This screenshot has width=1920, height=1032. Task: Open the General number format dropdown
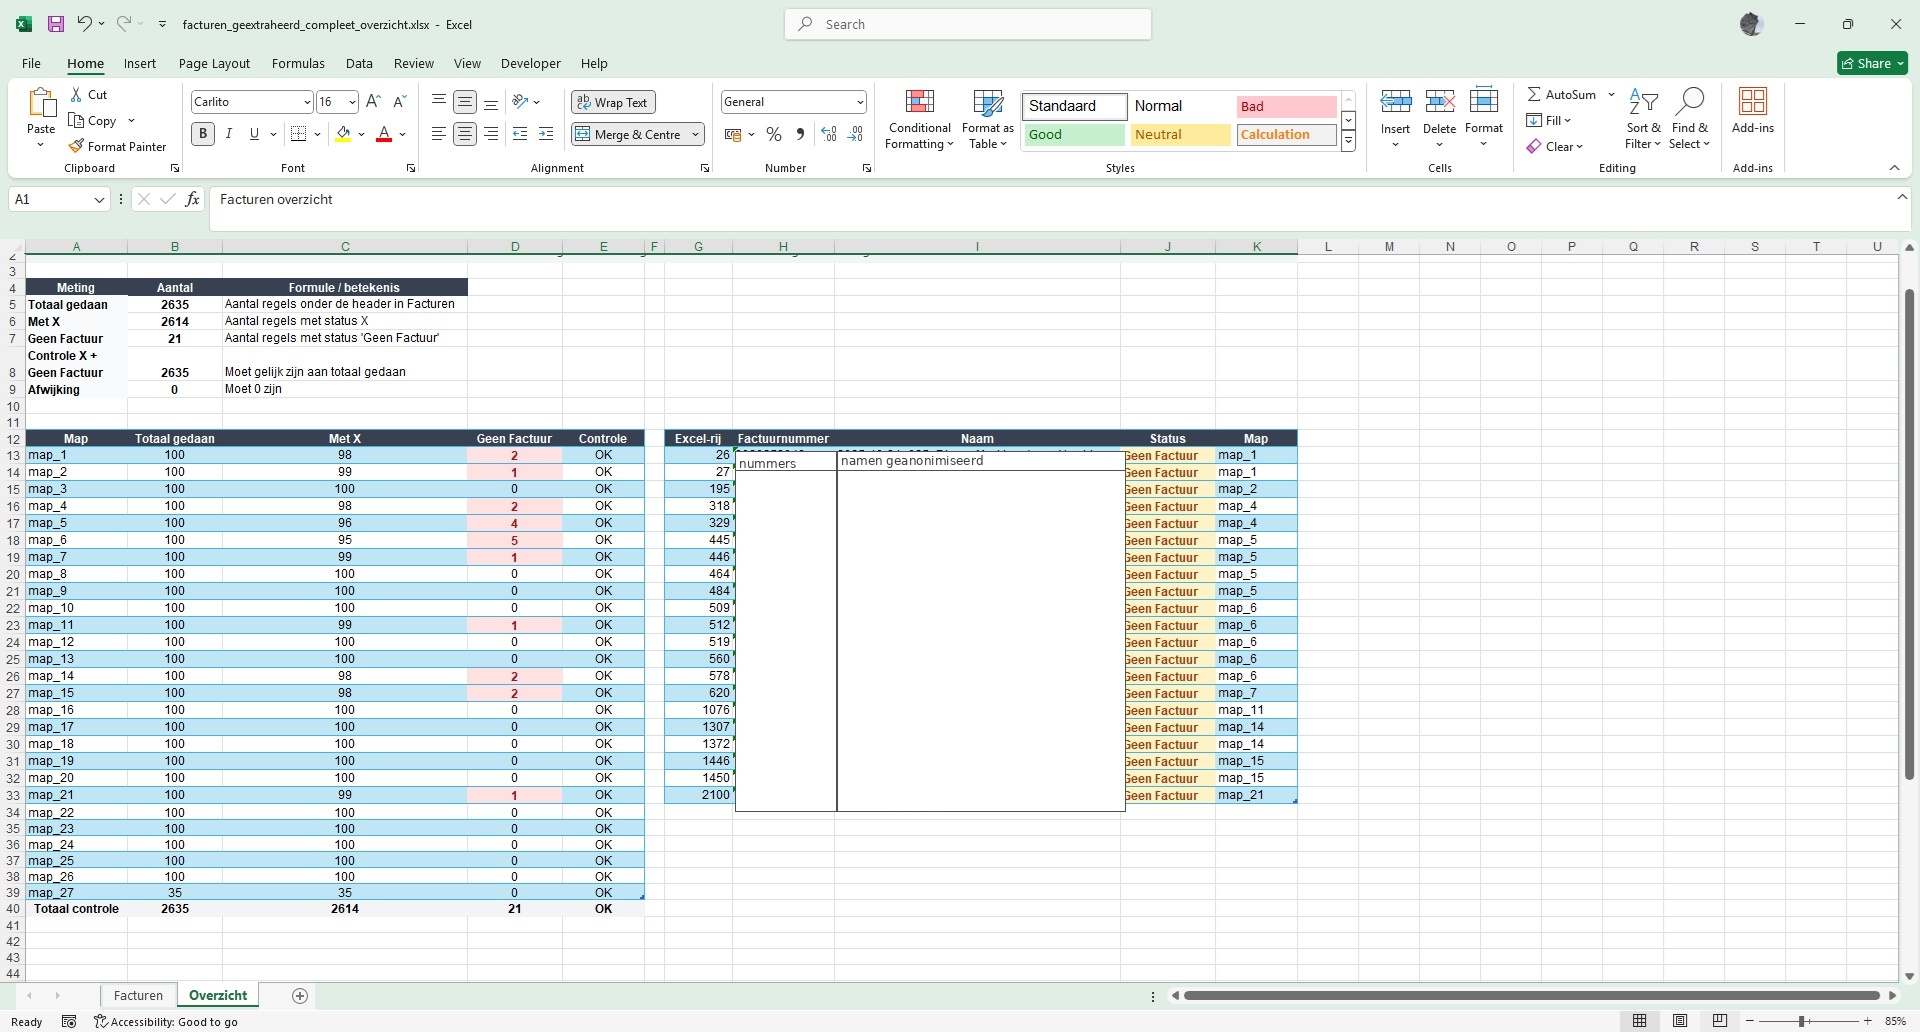pos(860,102)
